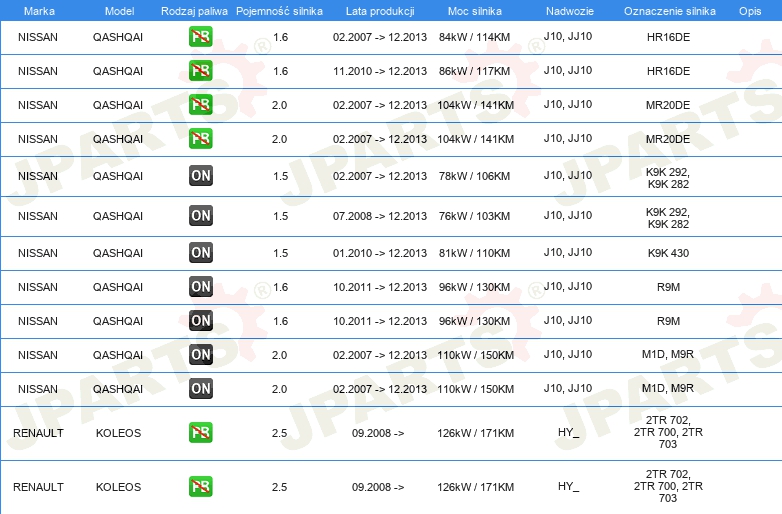Click petrol icon in first Renault Koleos row
782x514 pixels.
(x=200, y=432)
